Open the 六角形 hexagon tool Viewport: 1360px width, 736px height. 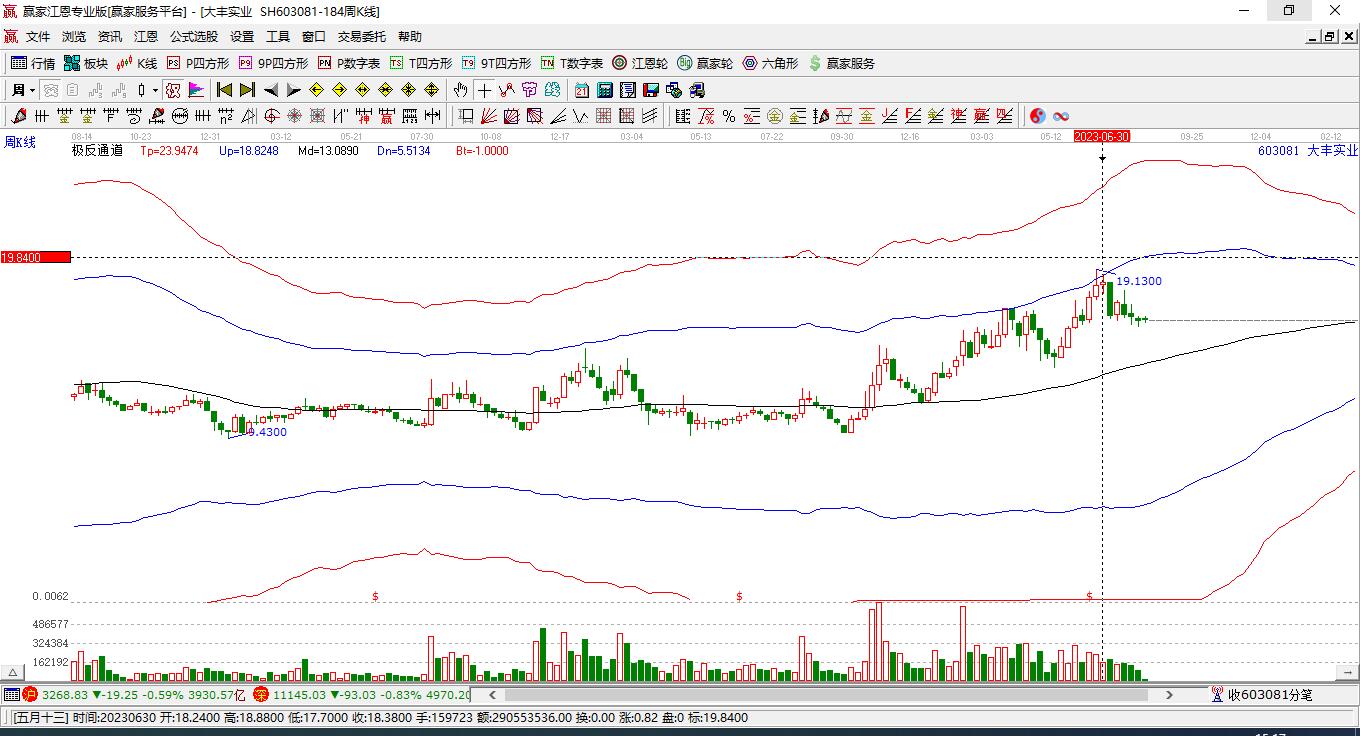770,63
